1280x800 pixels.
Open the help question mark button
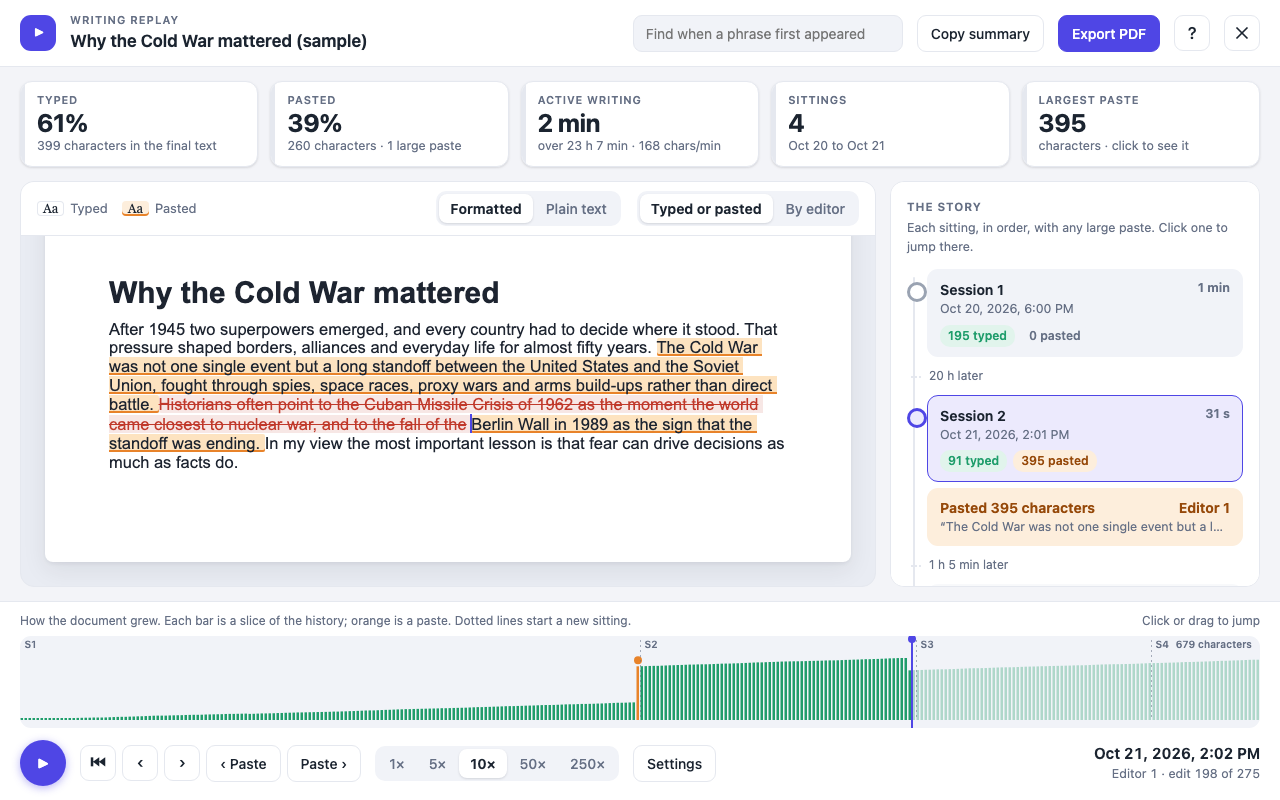pyautogui.click(x=1192, y=33)
